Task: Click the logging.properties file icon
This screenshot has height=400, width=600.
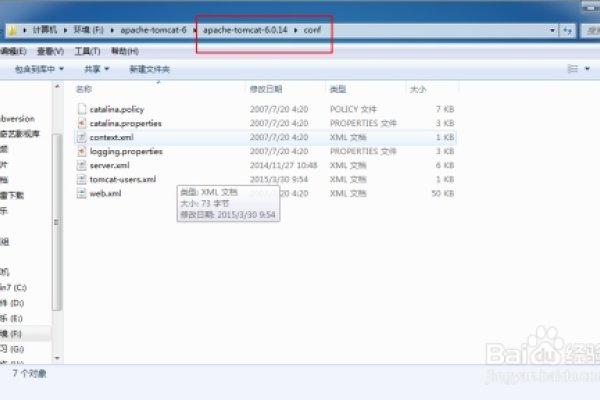Action: [x=82, y=151]
